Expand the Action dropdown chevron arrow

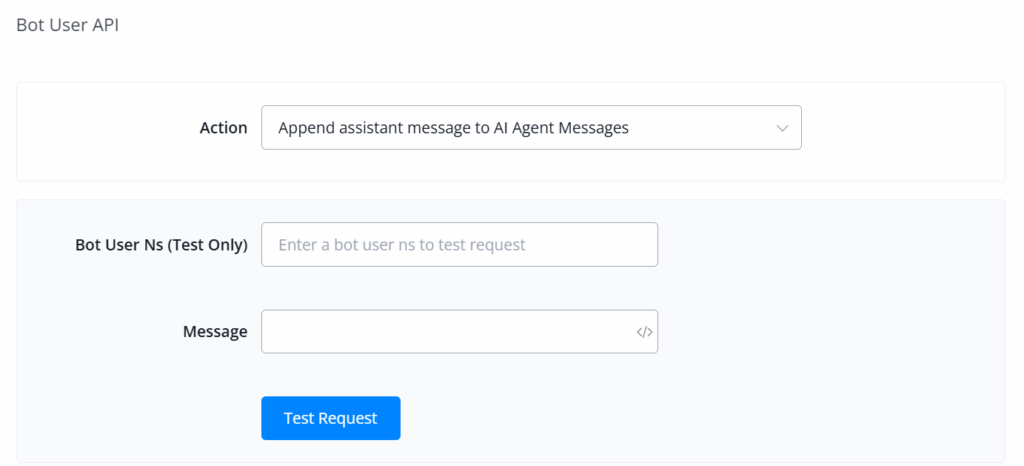pos(782,128)
